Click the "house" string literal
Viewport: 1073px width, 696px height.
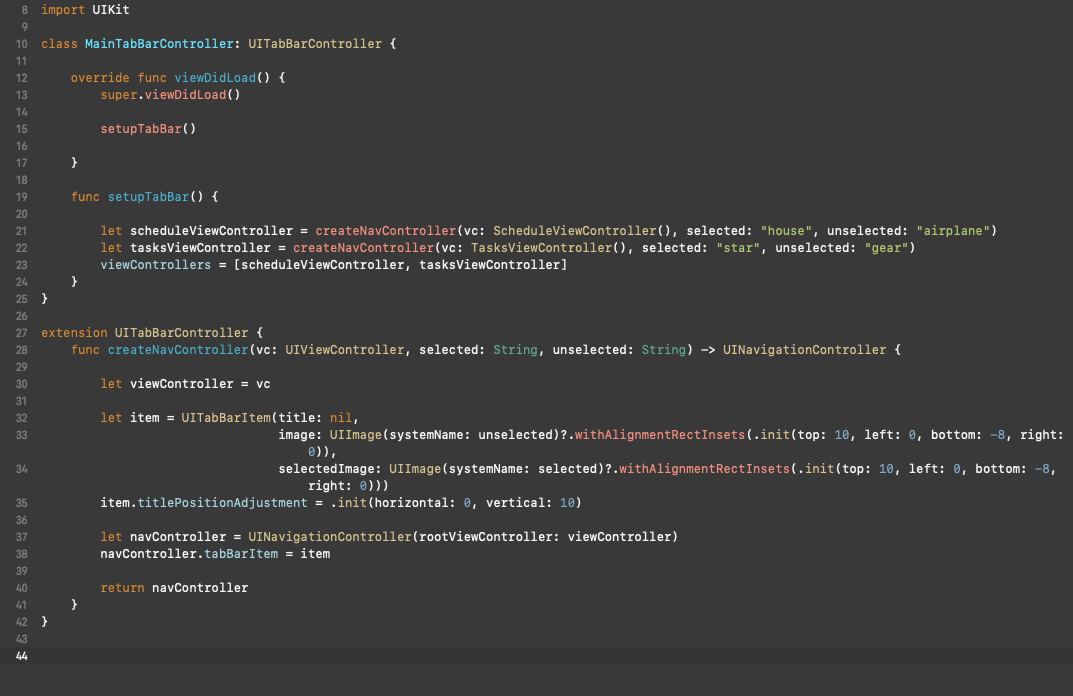tap(786, 231)
